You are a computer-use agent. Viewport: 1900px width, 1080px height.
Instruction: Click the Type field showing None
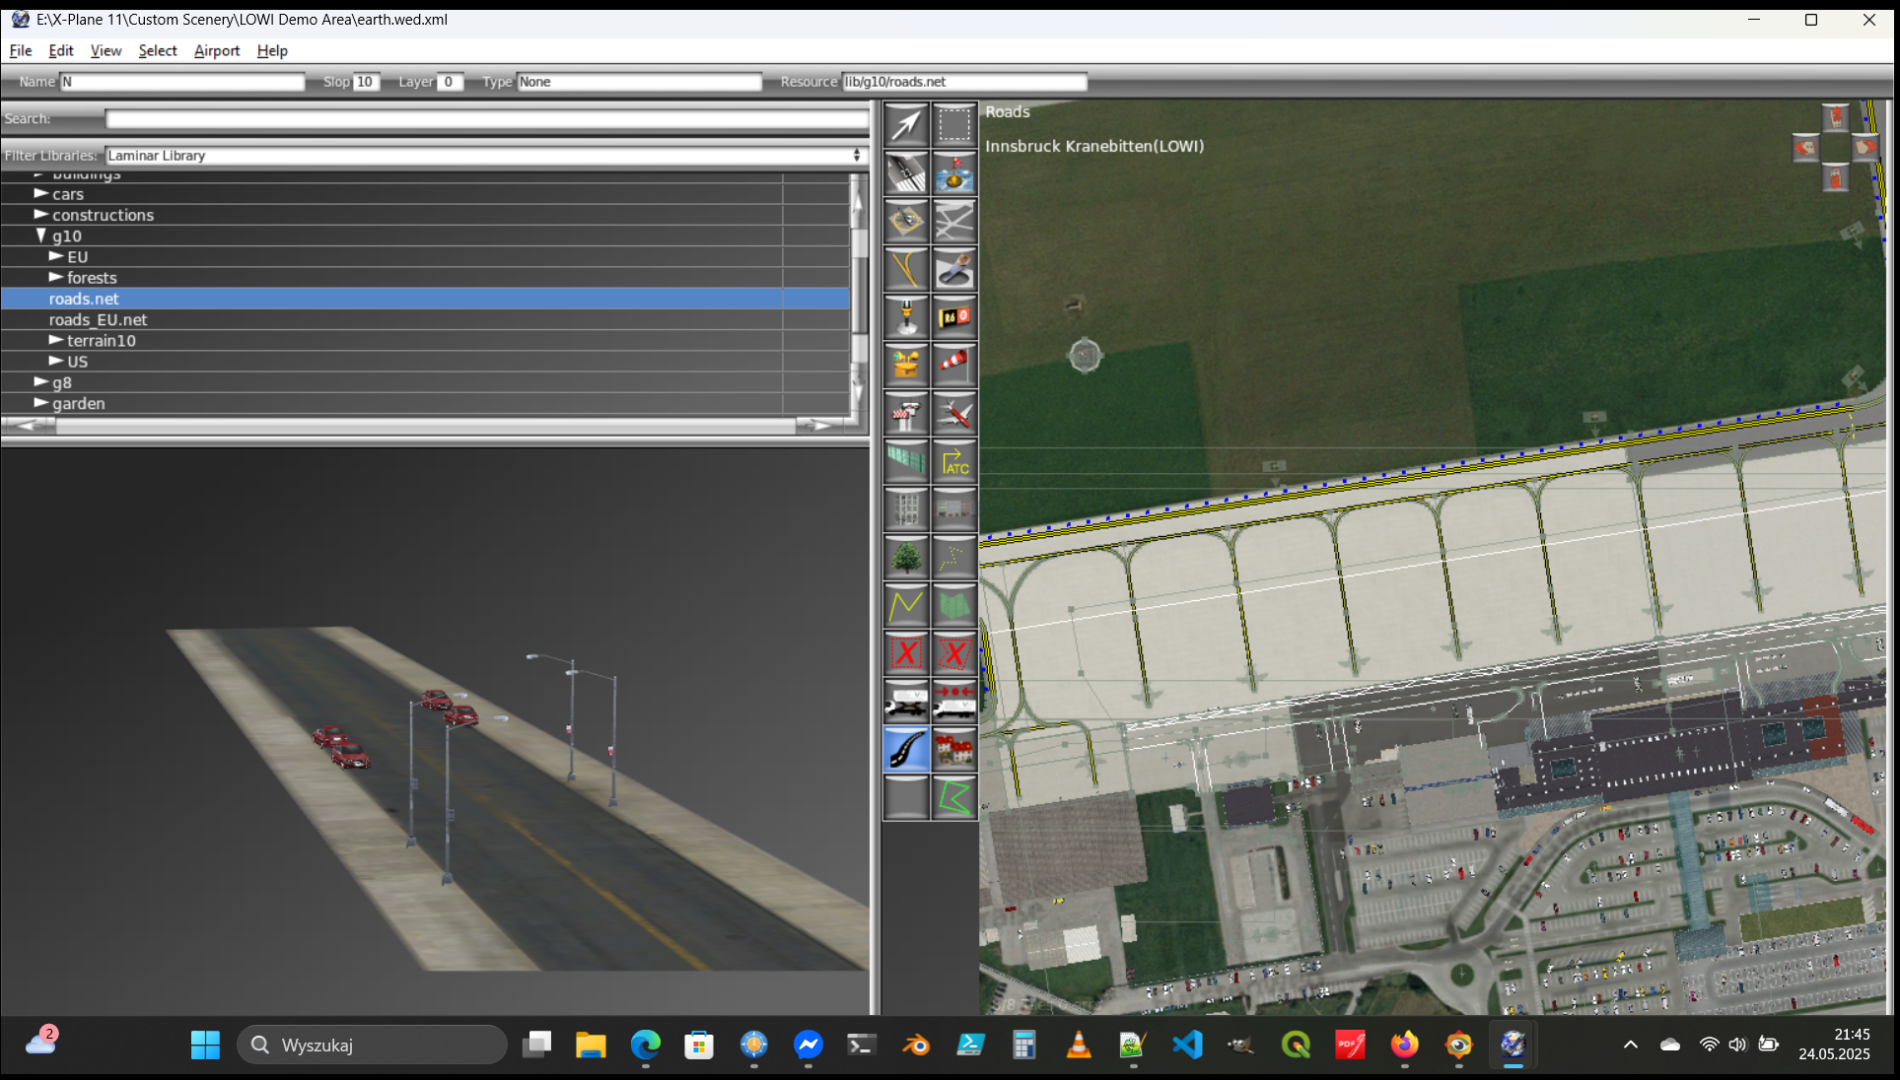[639, 82]
